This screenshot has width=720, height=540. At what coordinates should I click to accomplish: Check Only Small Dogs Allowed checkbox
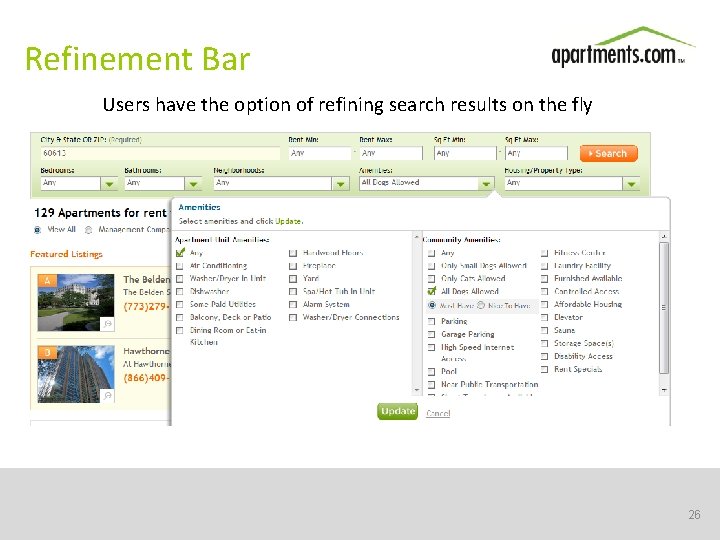click(x=431, y=266)
